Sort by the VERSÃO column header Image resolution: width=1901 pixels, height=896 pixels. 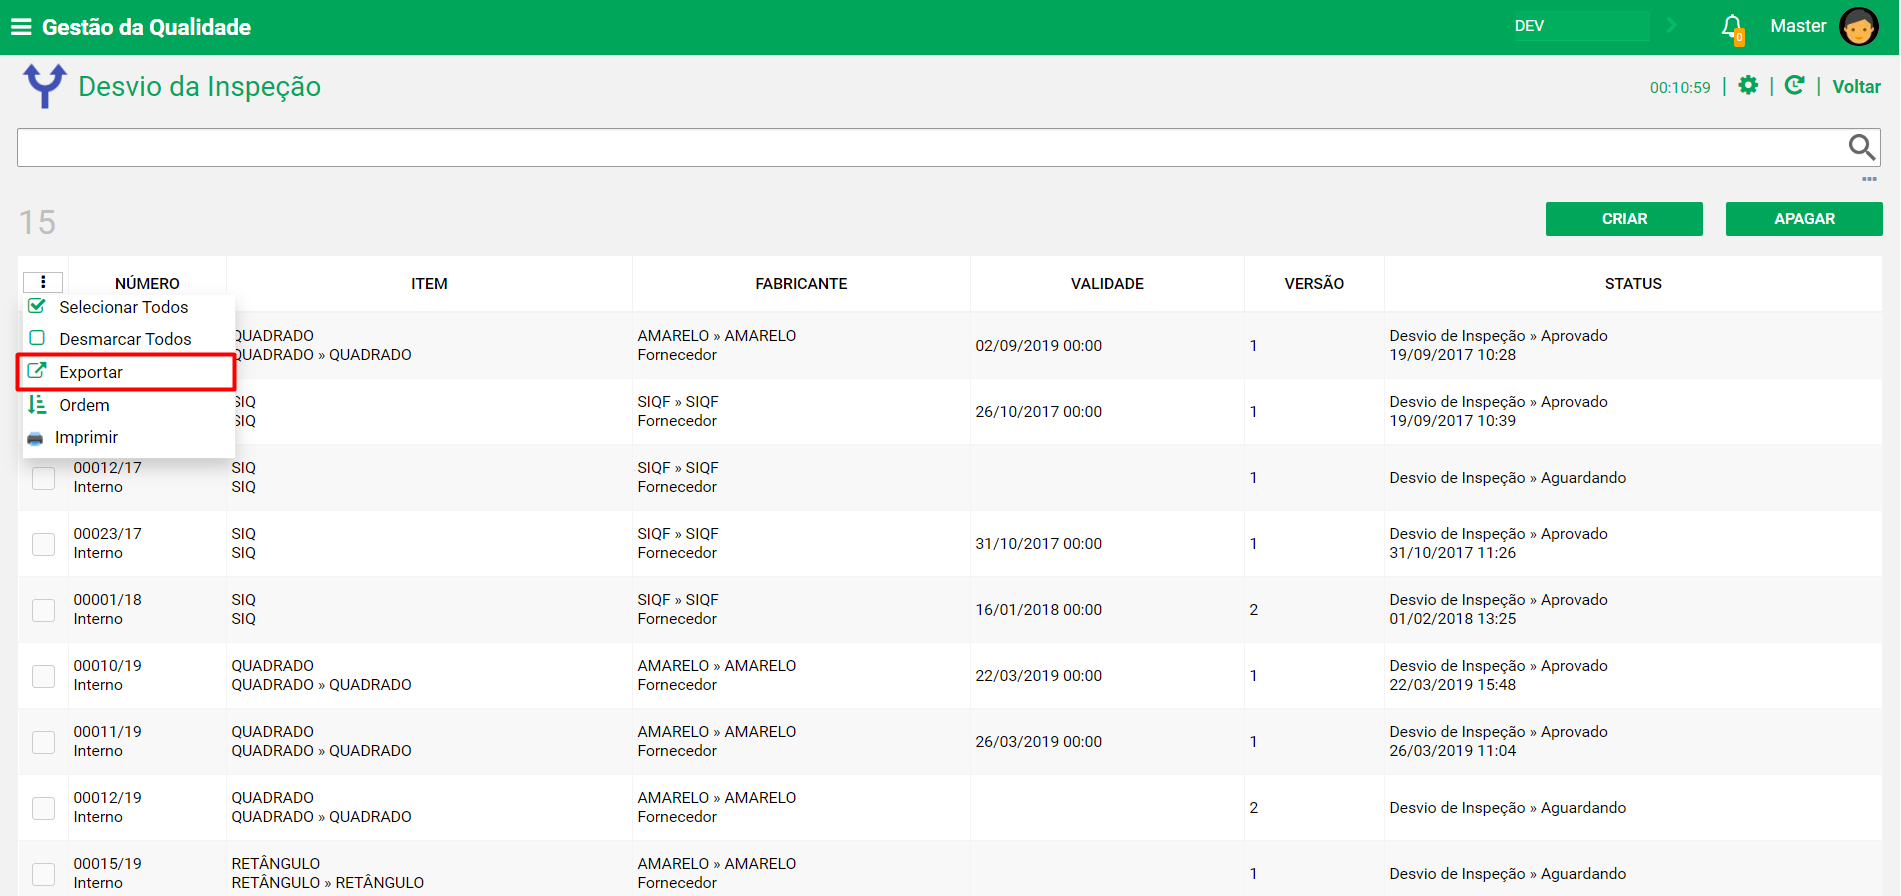pyautogui.click(x=1314, y=284)
